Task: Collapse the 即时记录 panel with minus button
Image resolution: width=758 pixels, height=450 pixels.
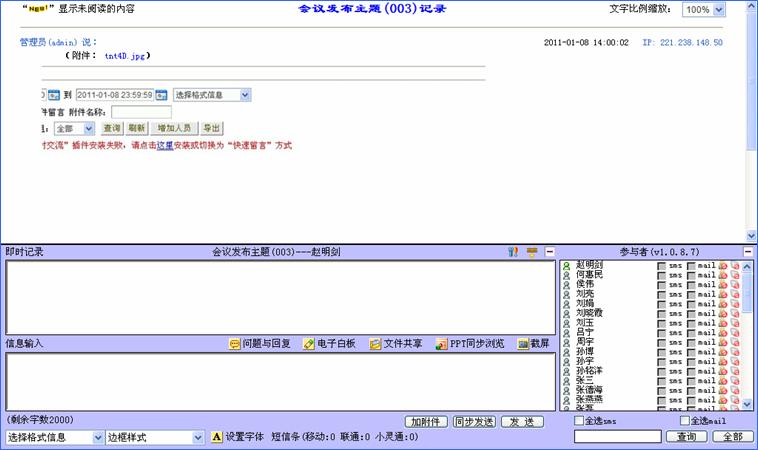Action: point(549,252)
